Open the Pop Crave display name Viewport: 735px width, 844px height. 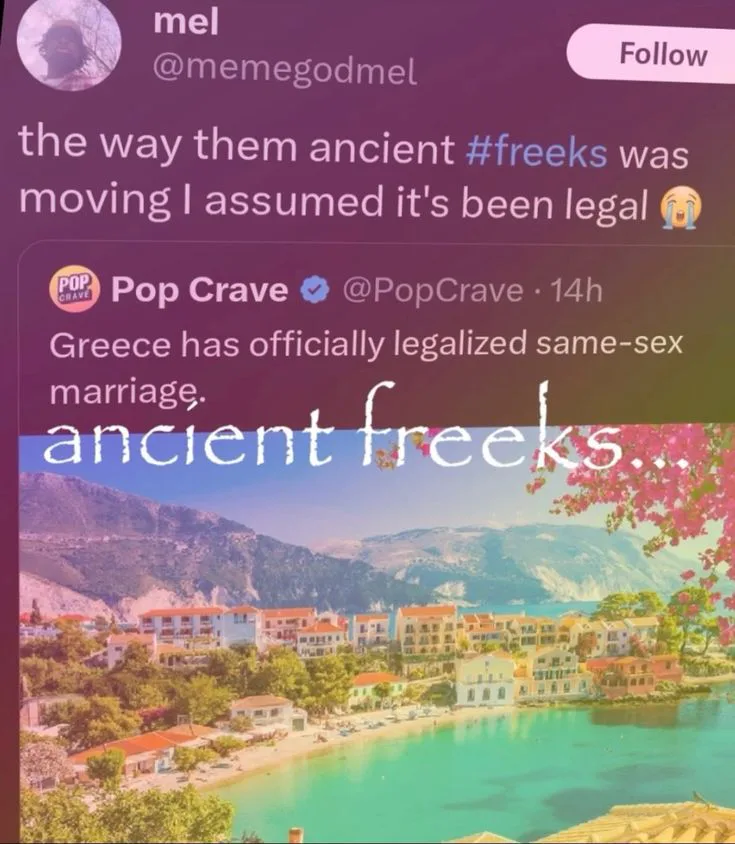coord(199,290)
